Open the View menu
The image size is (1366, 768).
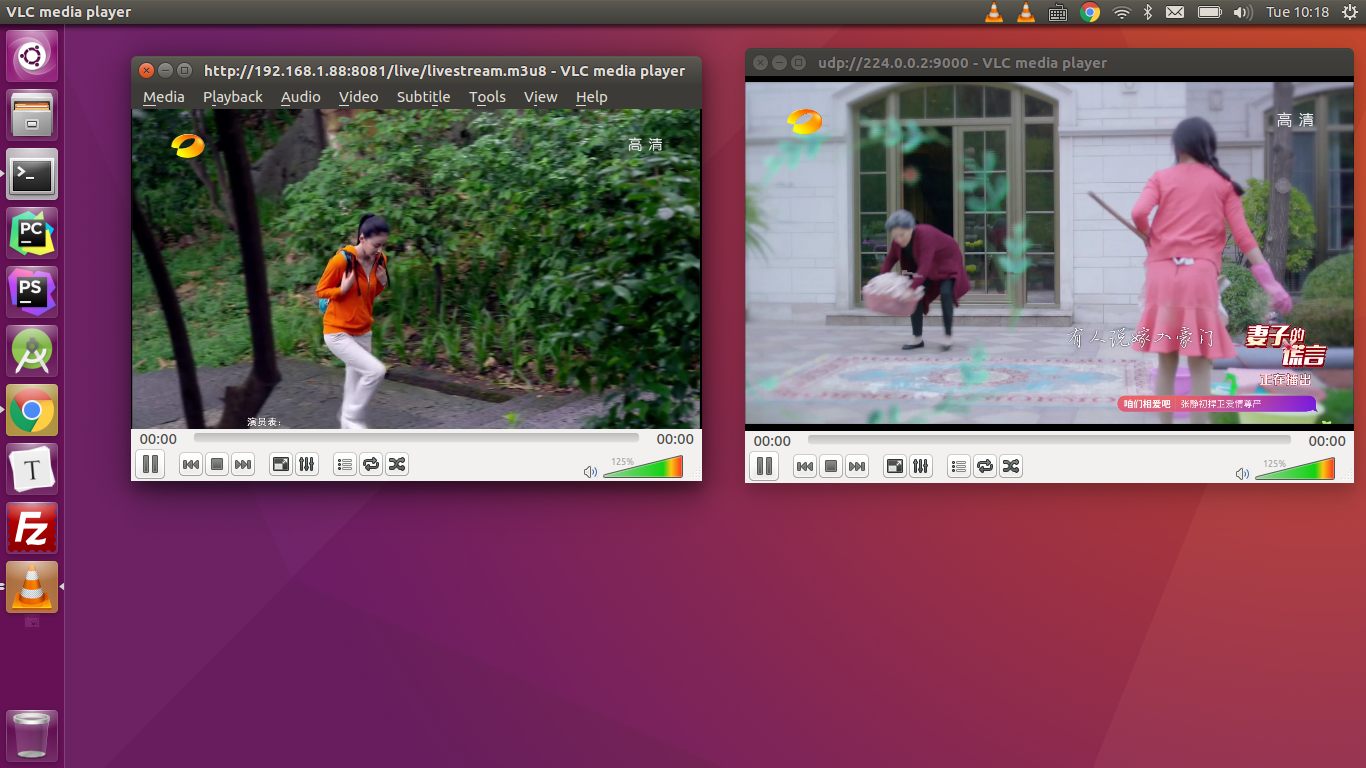tap(540, 97)
